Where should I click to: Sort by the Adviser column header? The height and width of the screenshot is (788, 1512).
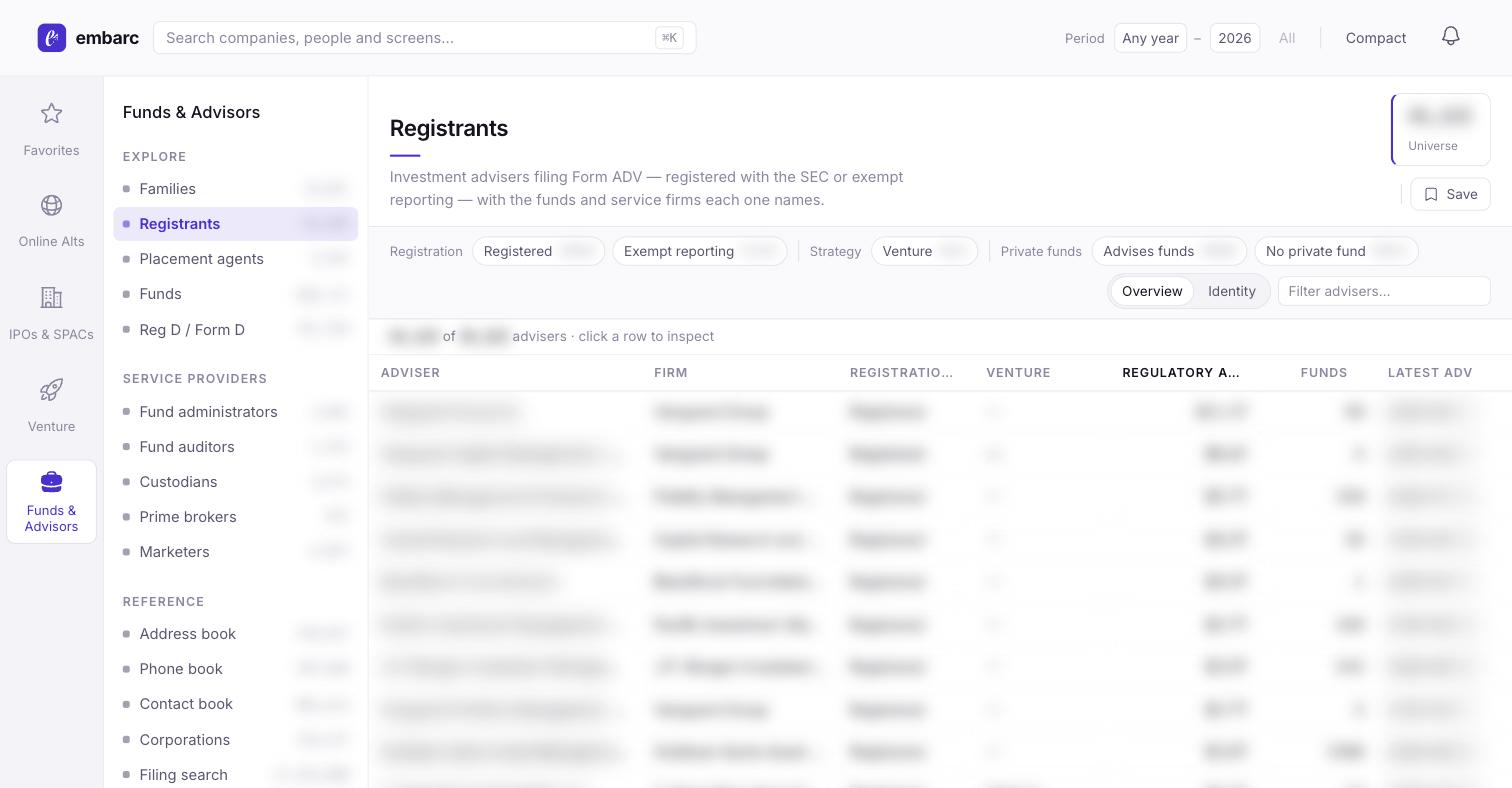pos(411,373)
